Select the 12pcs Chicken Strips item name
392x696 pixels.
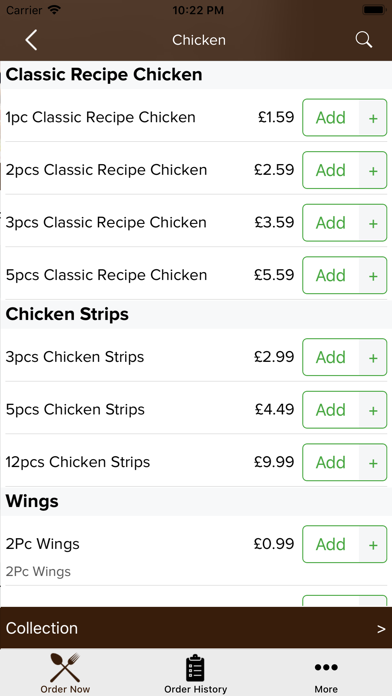pos(78,462)
